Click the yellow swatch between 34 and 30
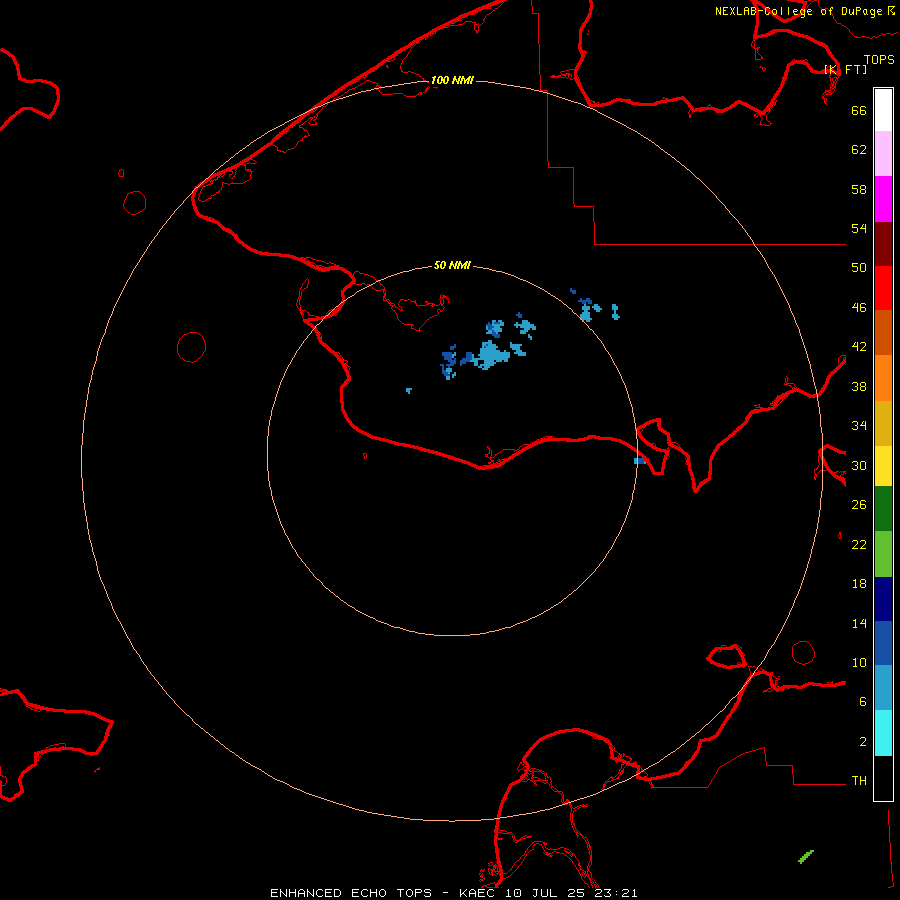Screen dimensions: 900x900 click(x=883, y=466)
